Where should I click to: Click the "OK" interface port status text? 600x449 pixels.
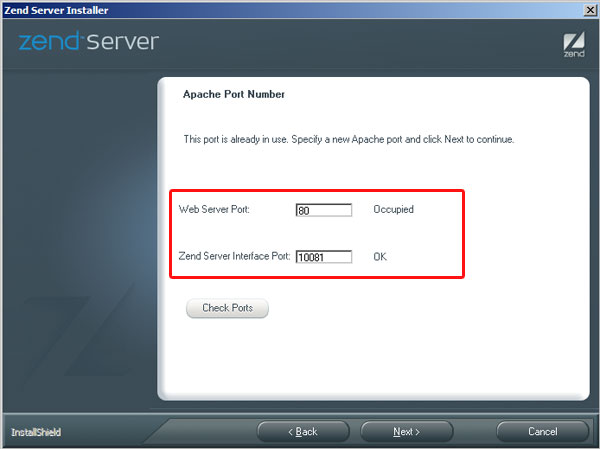pyautogui.click(x=380, y=256)
